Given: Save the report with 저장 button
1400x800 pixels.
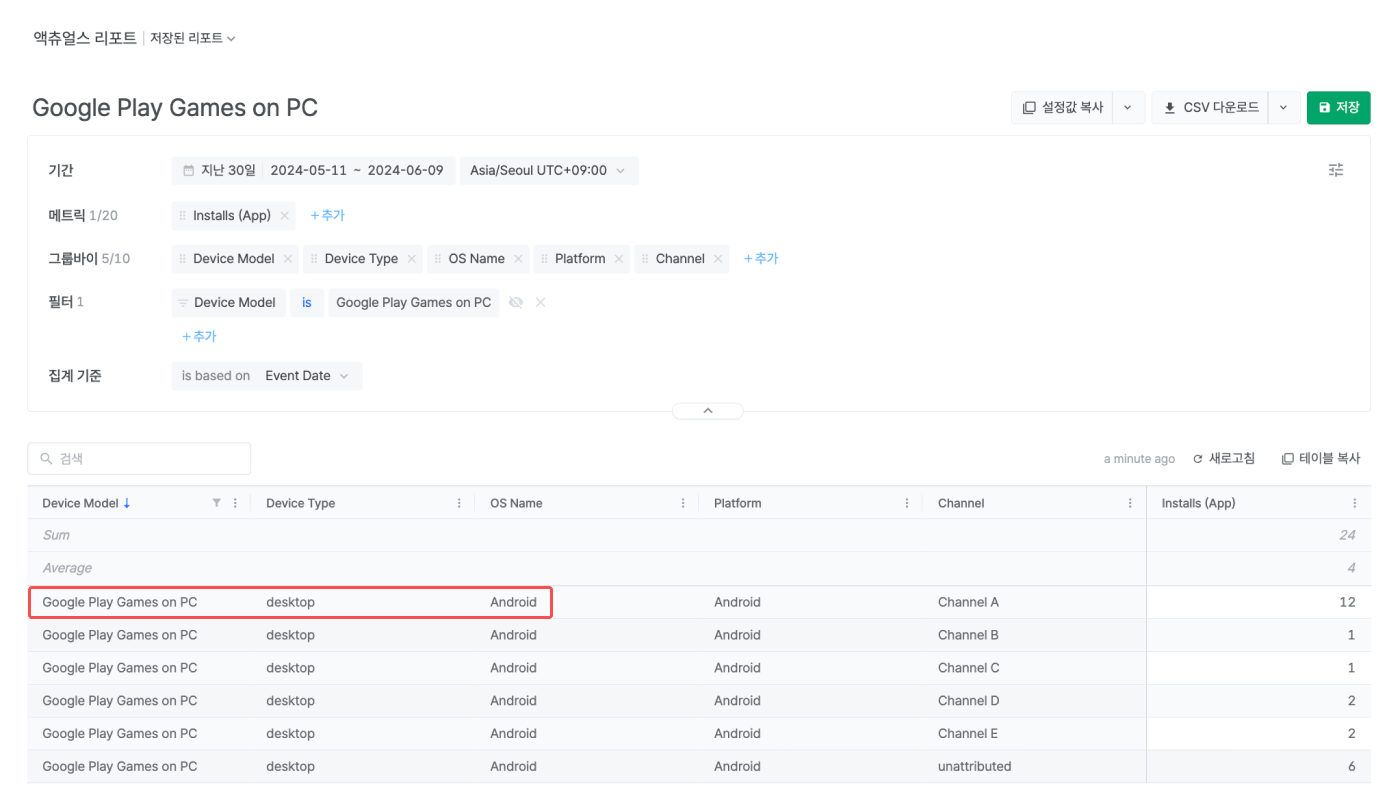Looking at the screenshot, I should click(x=1338, y=108).
